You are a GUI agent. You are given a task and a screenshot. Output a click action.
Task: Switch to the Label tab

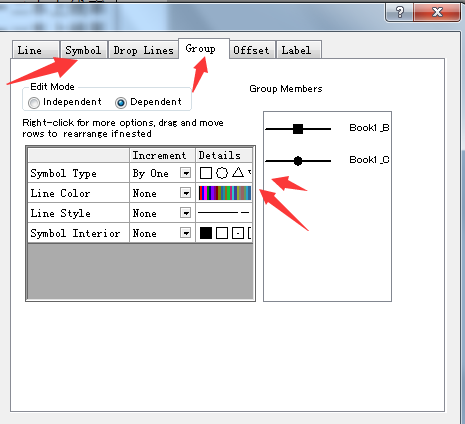pyautogui.click(x=299, y=50)
